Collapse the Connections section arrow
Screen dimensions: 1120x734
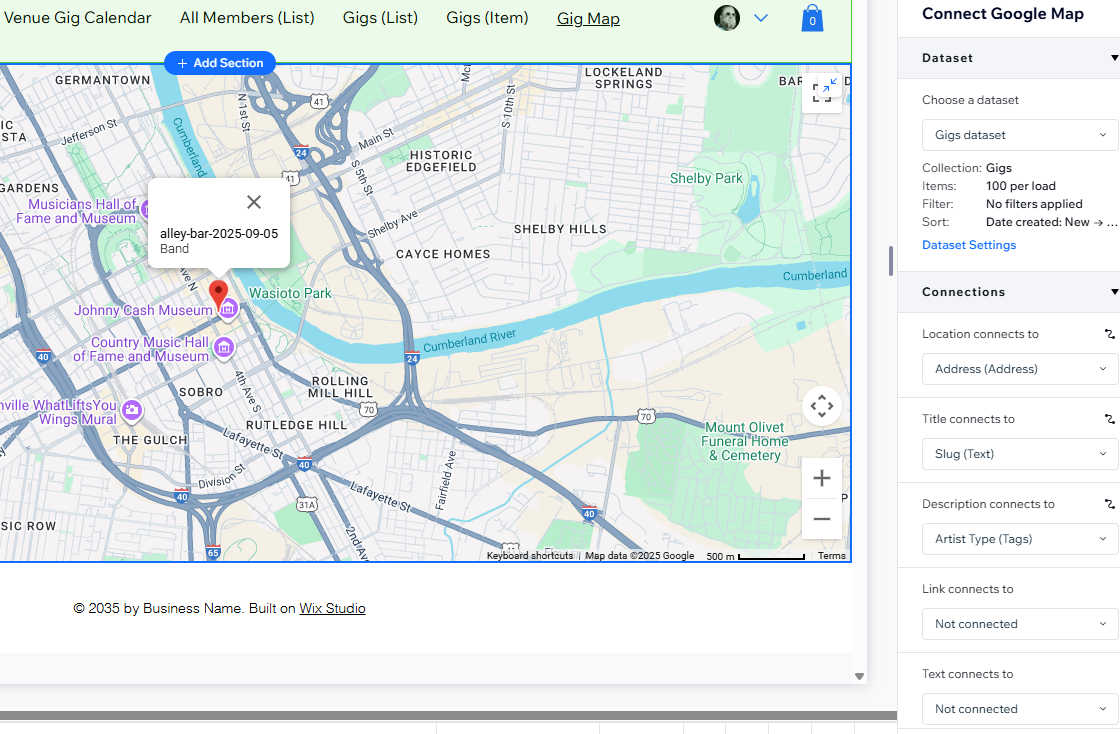pyautogui.click(x=1114, y=292)
